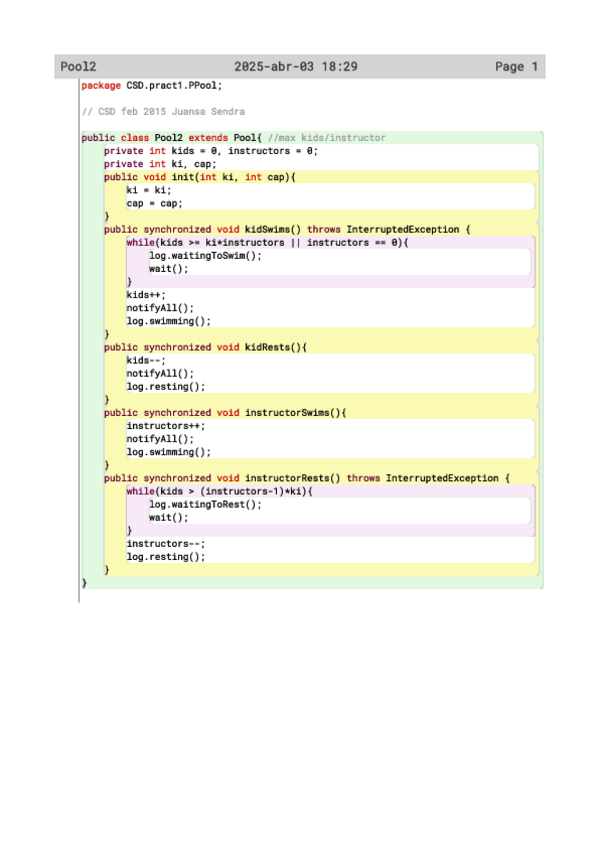Click the Pool2 title in header
599x848 pixels.
click(x=78, y=67)
